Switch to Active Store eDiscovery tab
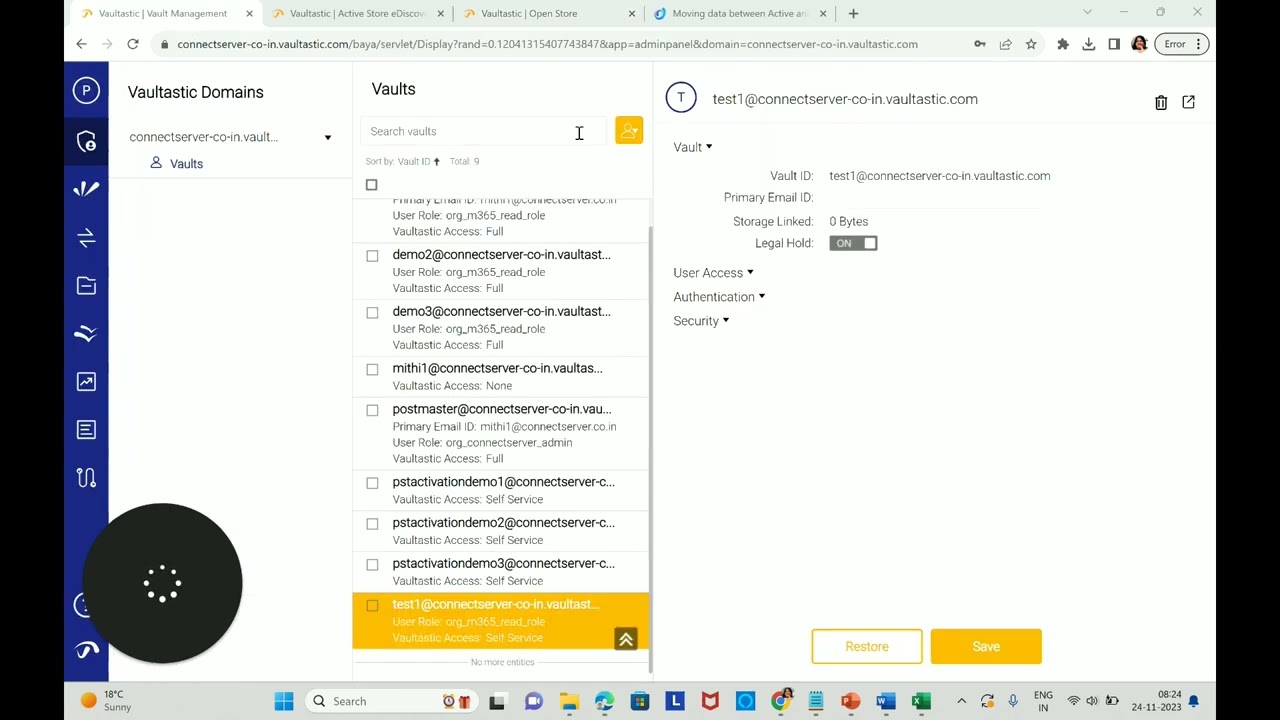 pos(357,14)
